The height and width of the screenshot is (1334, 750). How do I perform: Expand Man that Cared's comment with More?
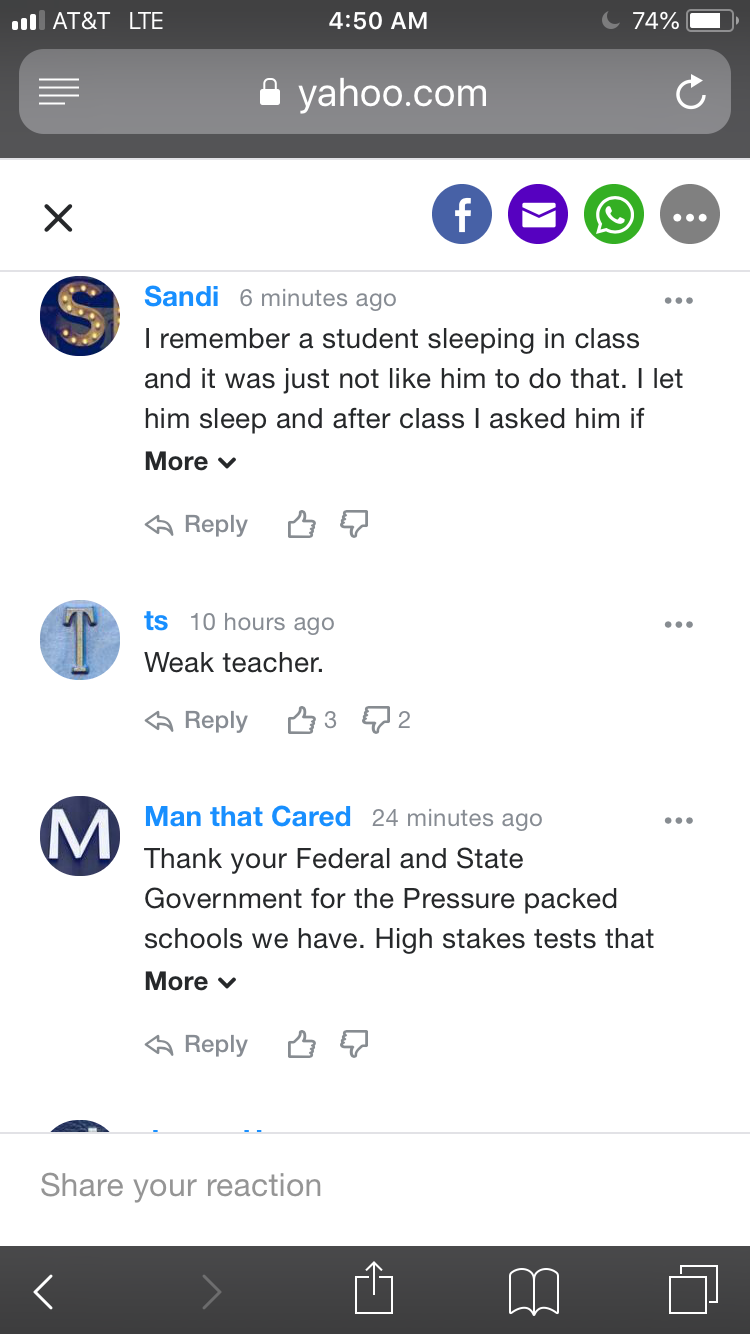click(x=190, y=982)
